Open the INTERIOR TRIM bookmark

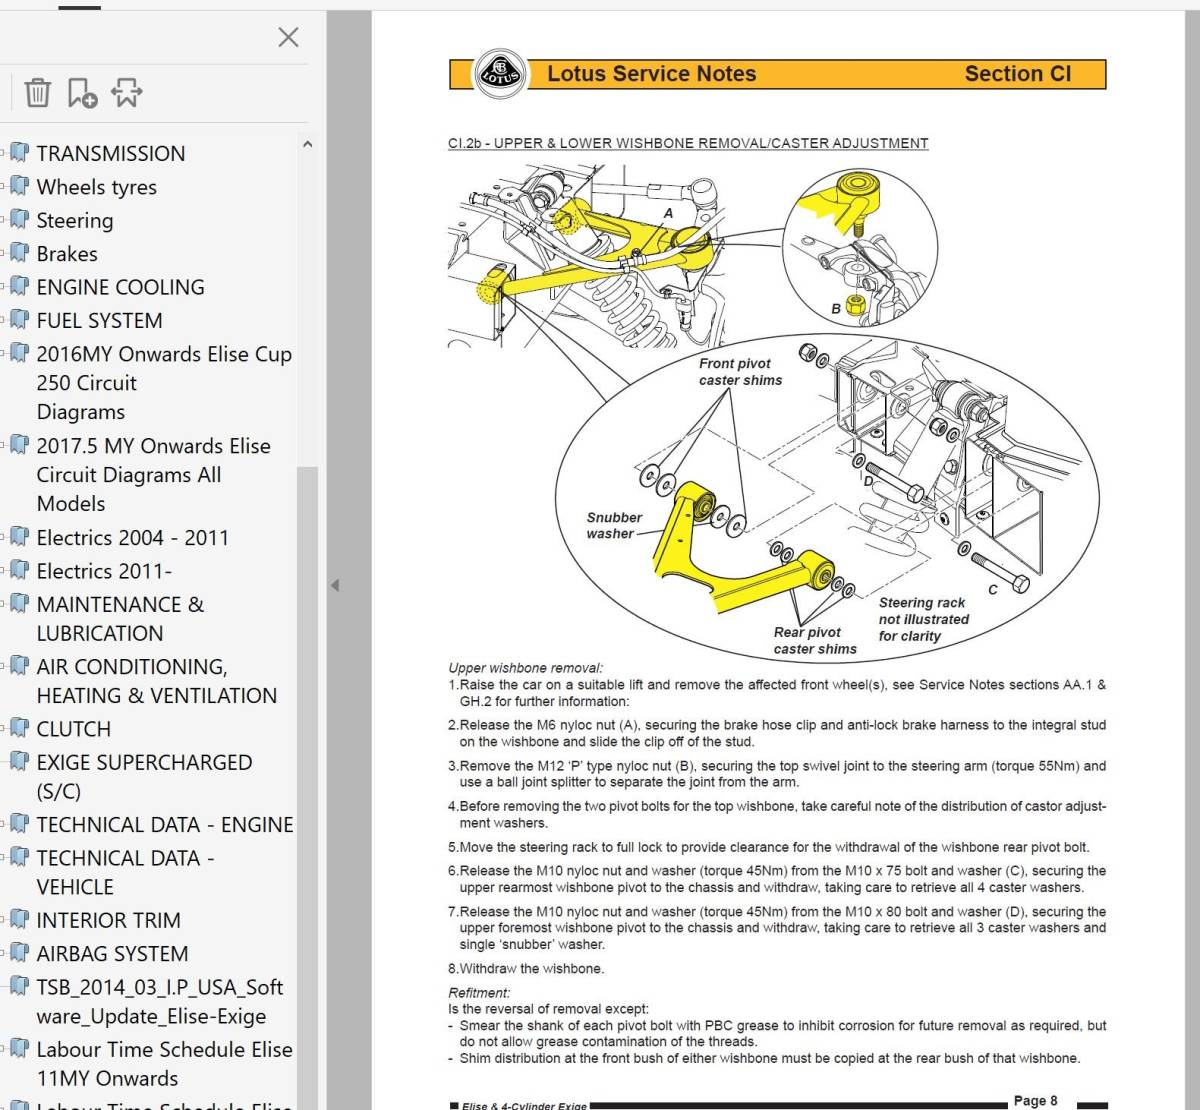tap(108, 920)
